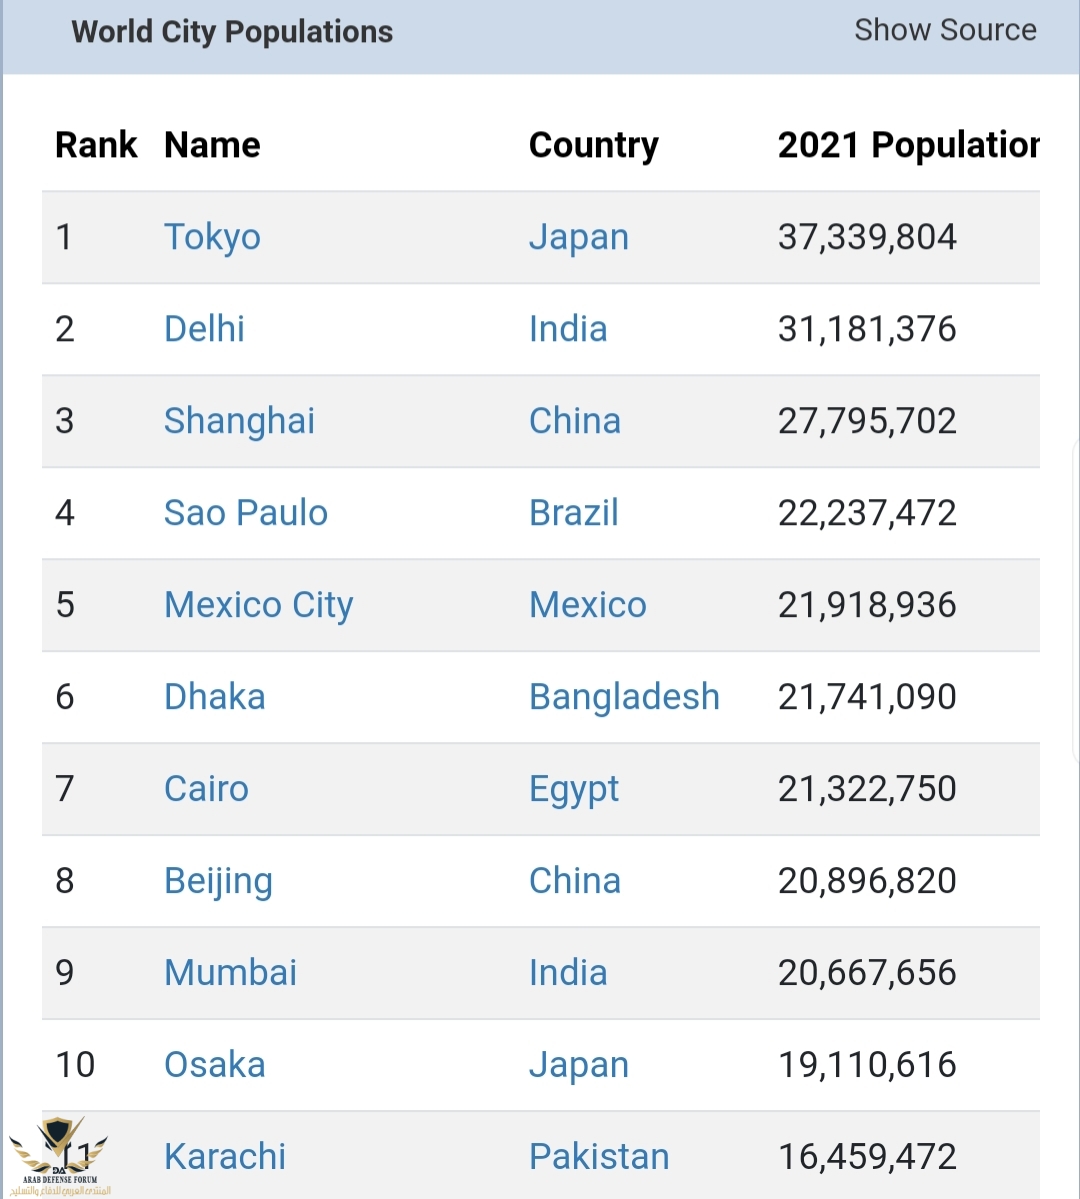Click the Egypt country link
This screenshot has width=1080, height=1199.
click(573, 789)
